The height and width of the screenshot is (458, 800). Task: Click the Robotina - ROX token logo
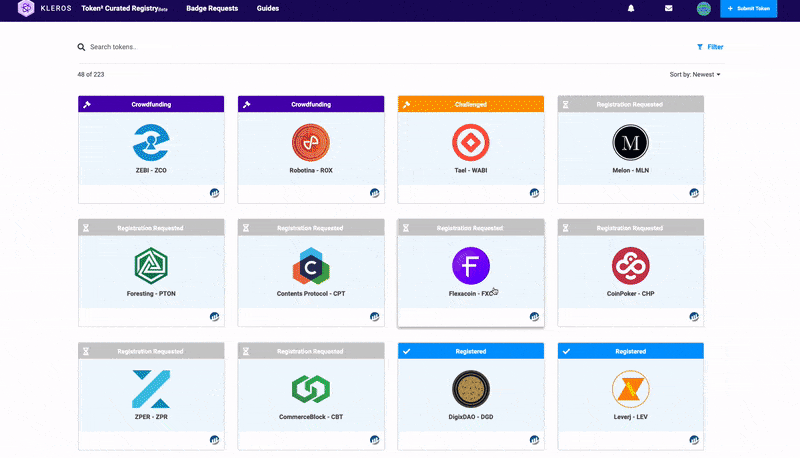[x=311, y=142]
